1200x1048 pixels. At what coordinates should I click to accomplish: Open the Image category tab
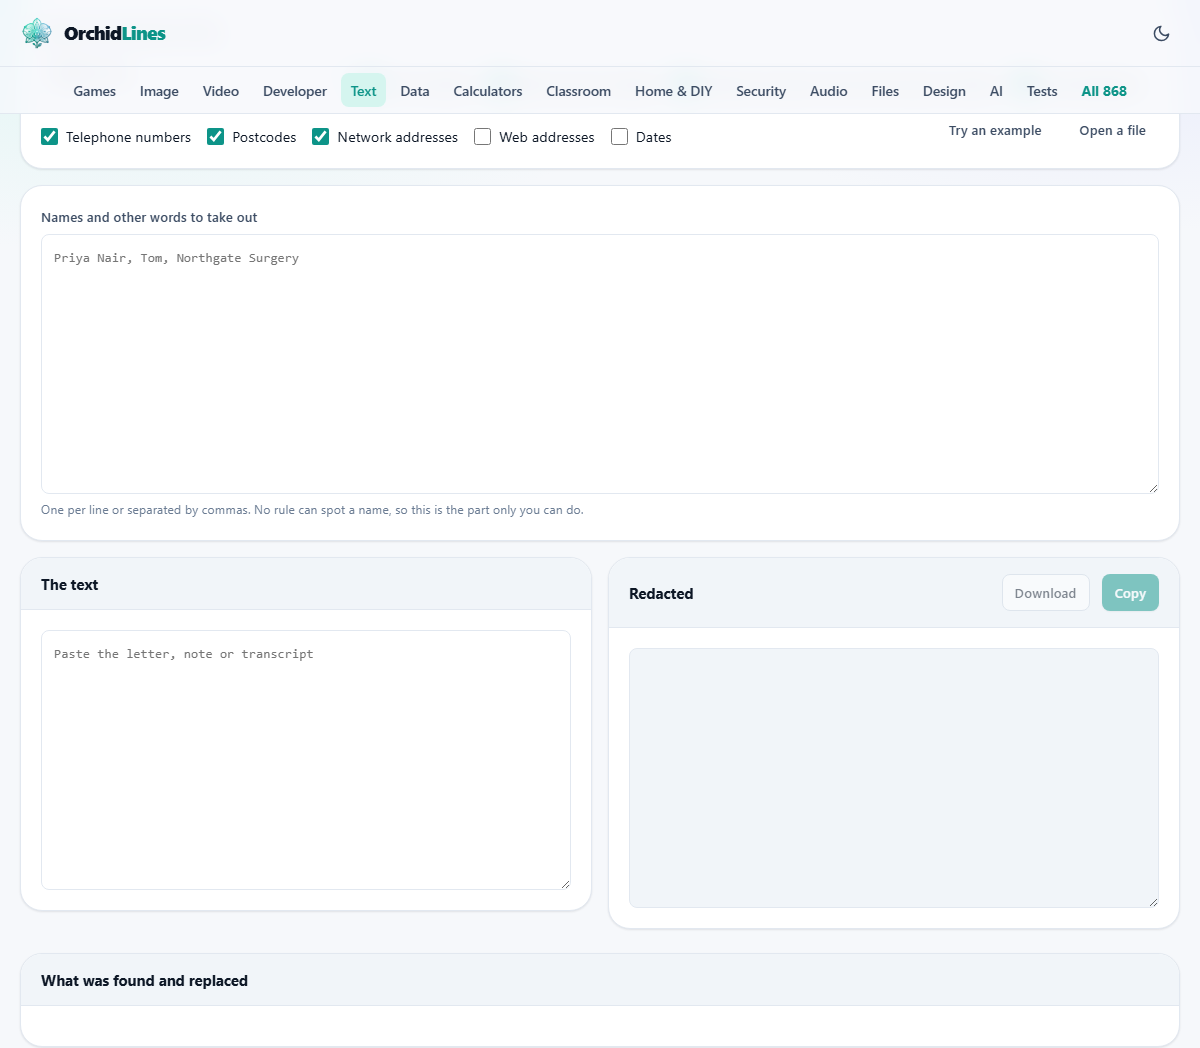(159, 91)
